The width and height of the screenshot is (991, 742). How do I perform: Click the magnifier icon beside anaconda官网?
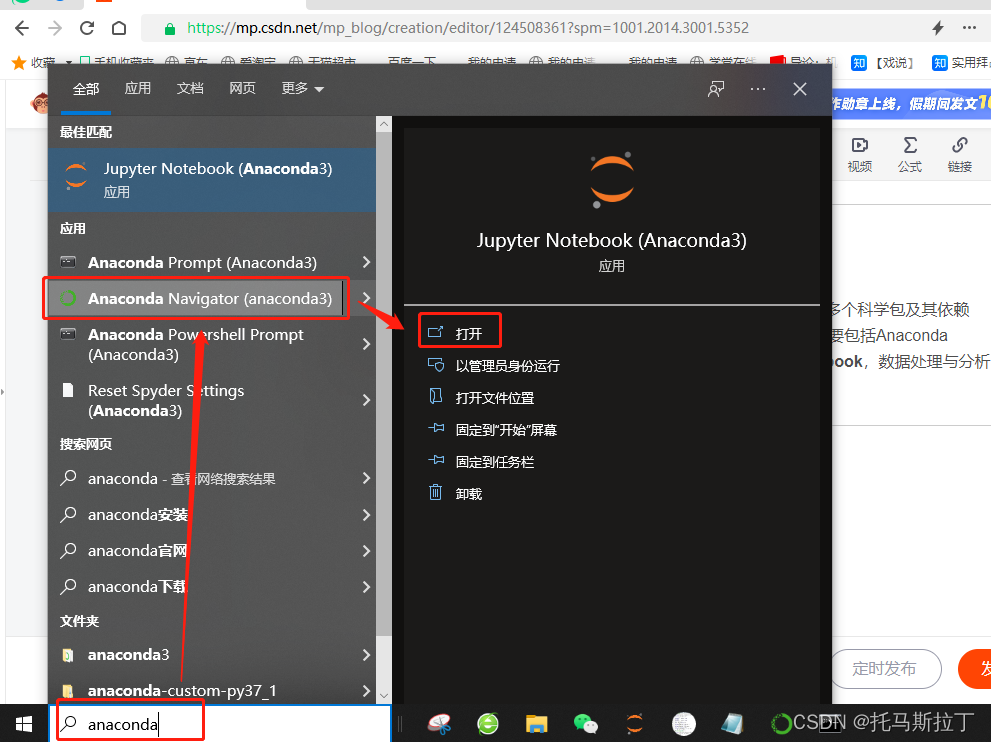68,550
